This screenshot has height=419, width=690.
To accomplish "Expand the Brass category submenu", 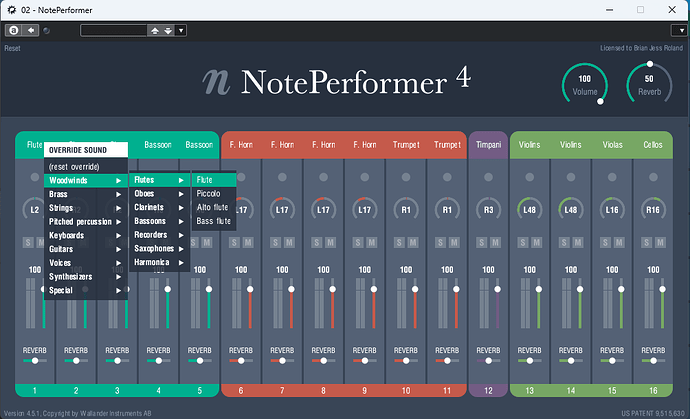I will [86, 194].
